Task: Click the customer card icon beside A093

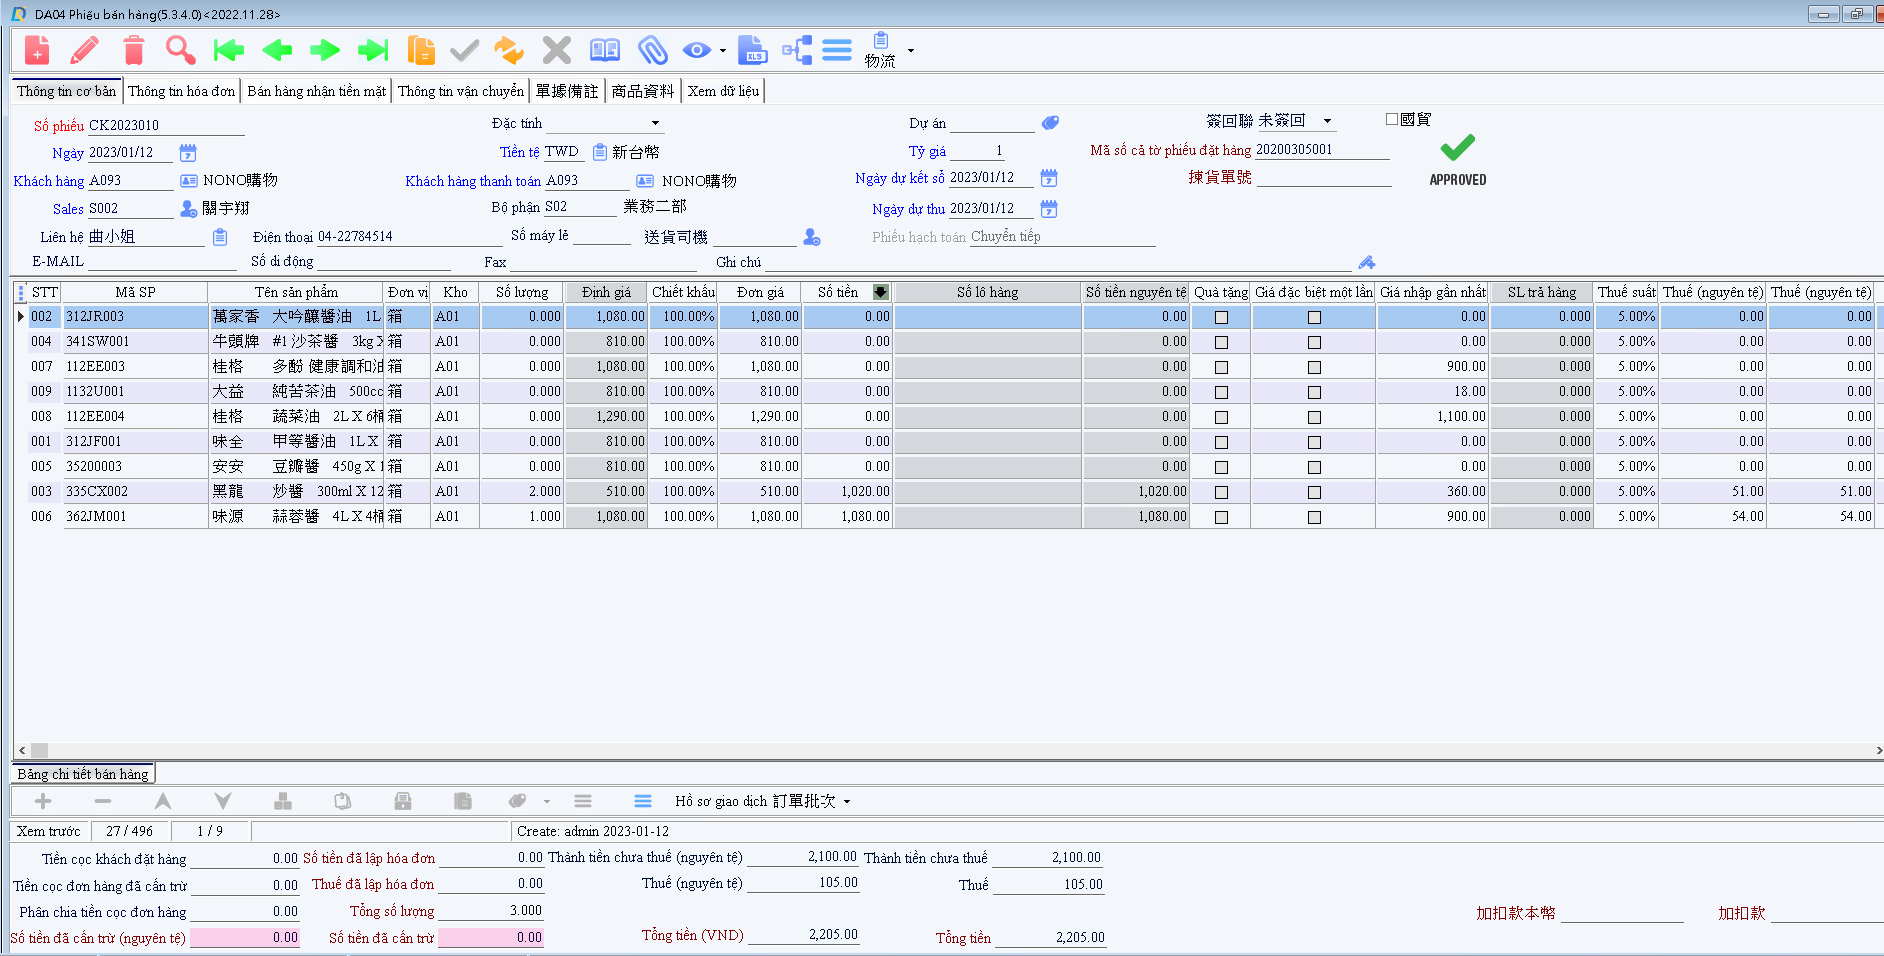Action: click(189, 181)
